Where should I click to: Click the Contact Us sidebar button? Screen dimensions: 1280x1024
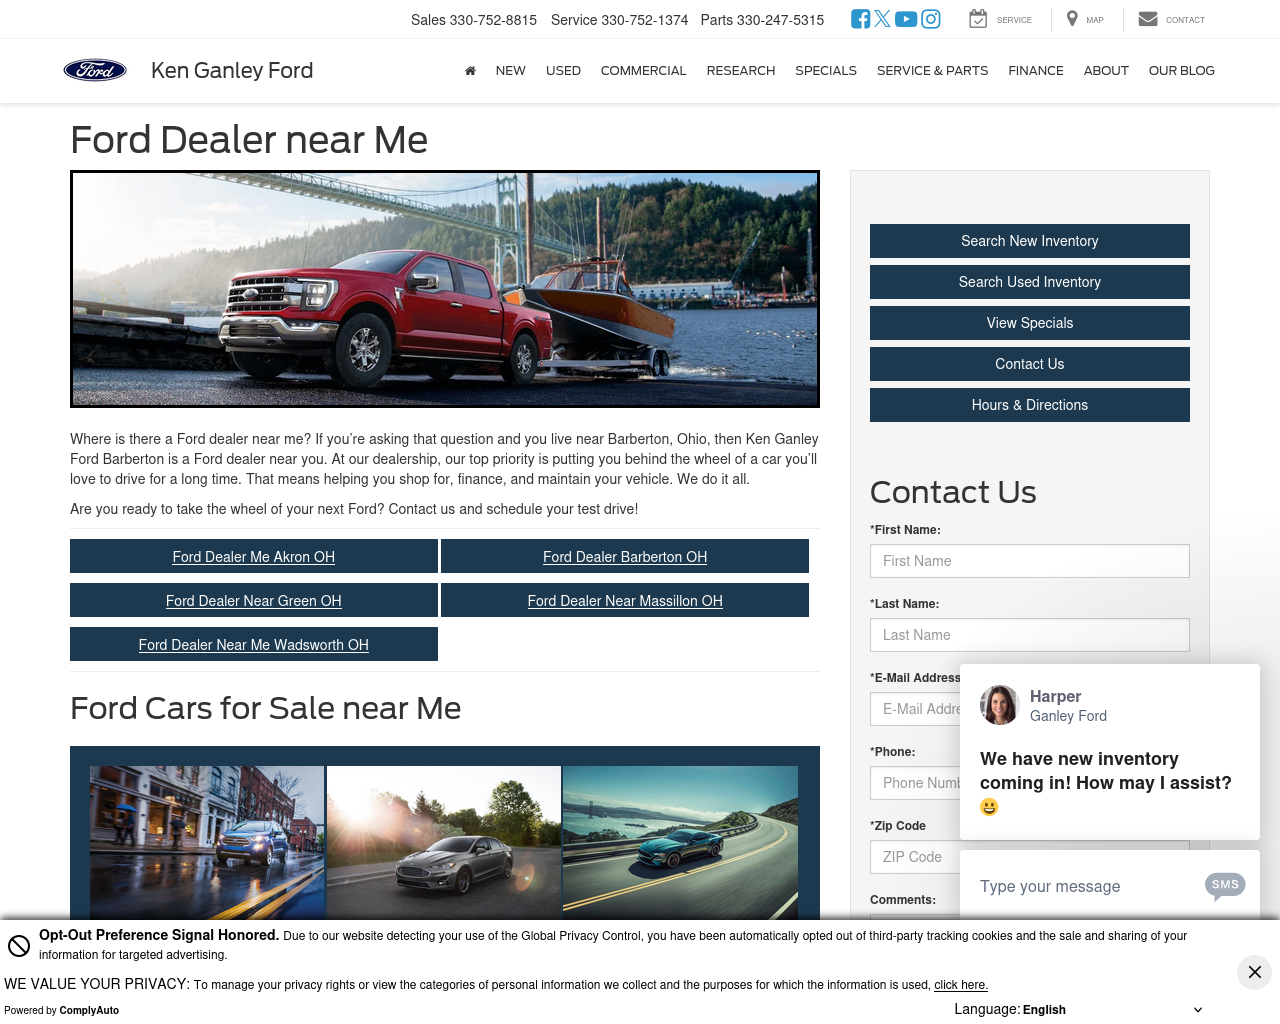(x=1030, y=364)
